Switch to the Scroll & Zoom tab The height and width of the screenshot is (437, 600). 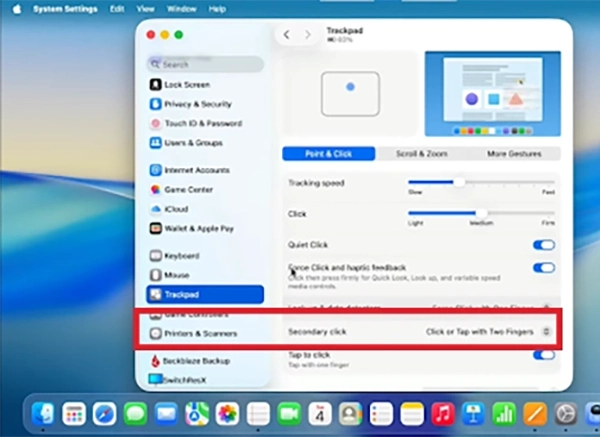(422, 154)
